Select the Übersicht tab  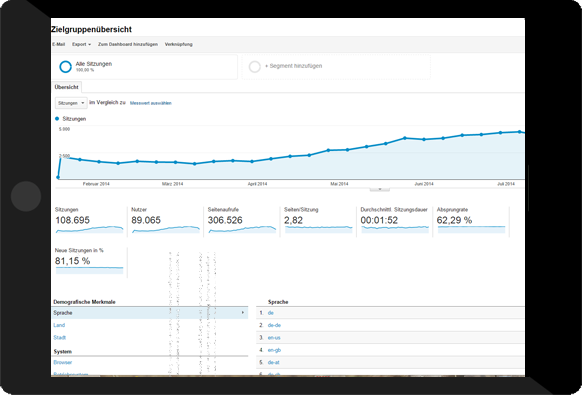coord(67,87)
